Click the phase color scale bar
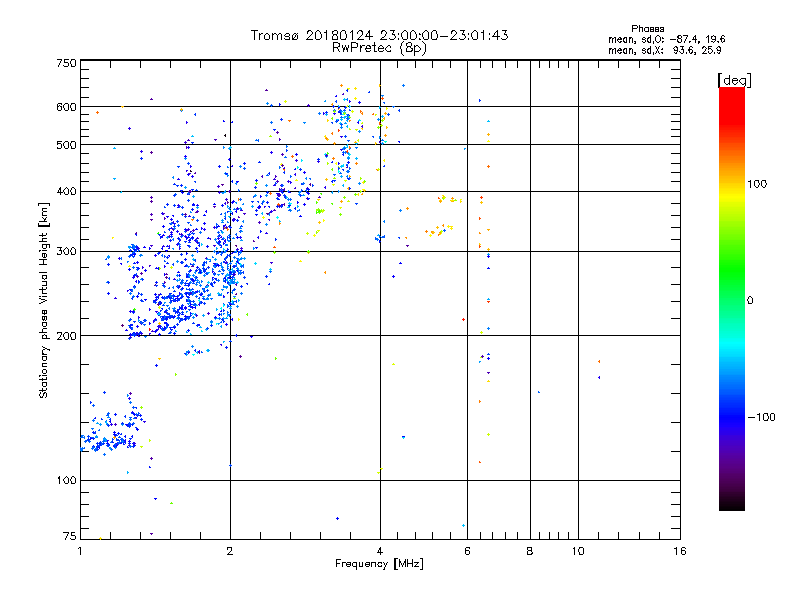800x600 pixels. coord(732,298)
